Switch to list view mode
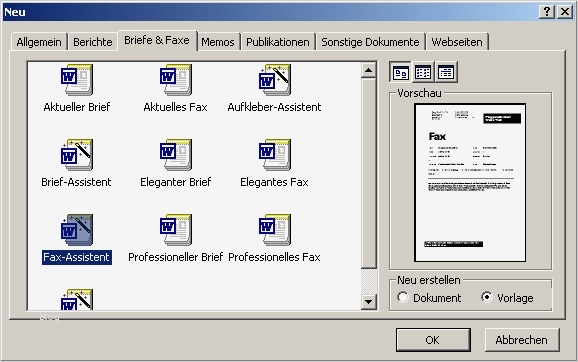Viewport: 578px width, 362px height. [x=423, y=72]
